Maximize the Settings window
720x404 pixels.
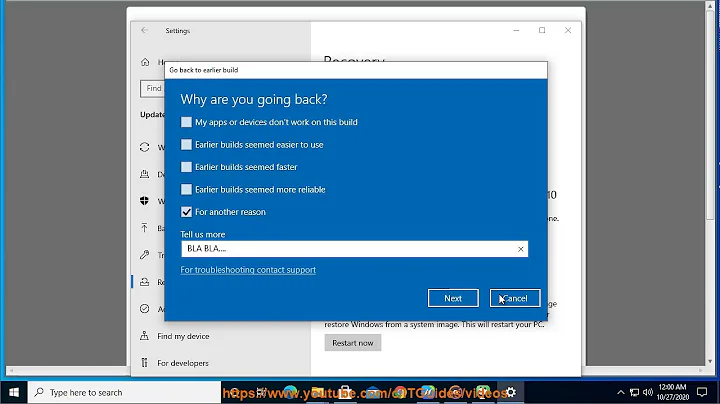[x=542, y=30]
